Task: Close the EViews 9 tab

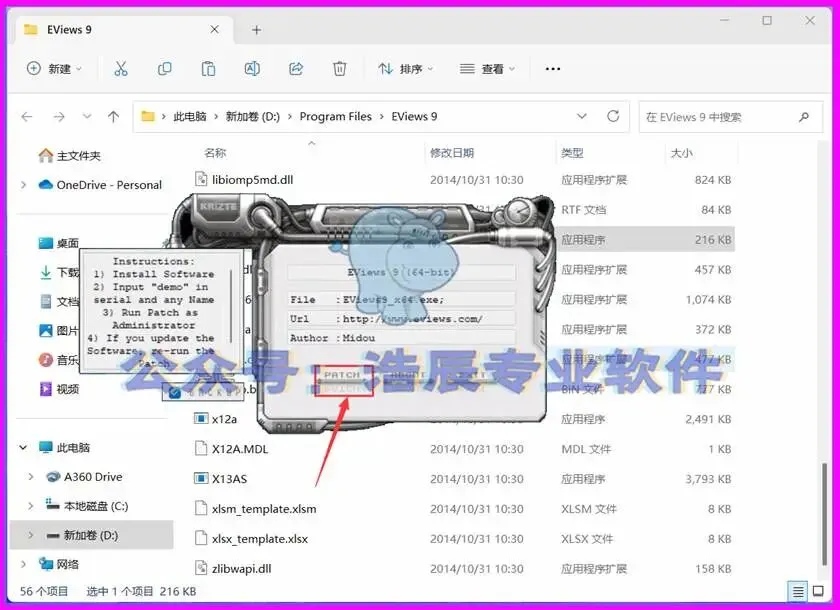Action: point(214,29)
